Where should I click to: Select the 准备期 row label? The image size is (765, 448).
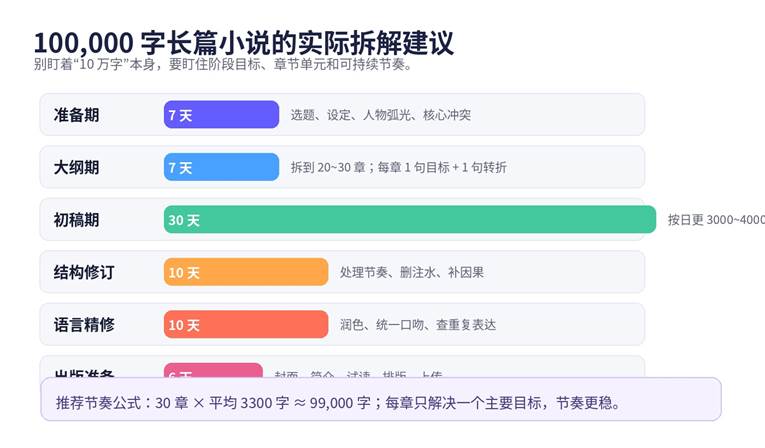(x=77, y=115)
